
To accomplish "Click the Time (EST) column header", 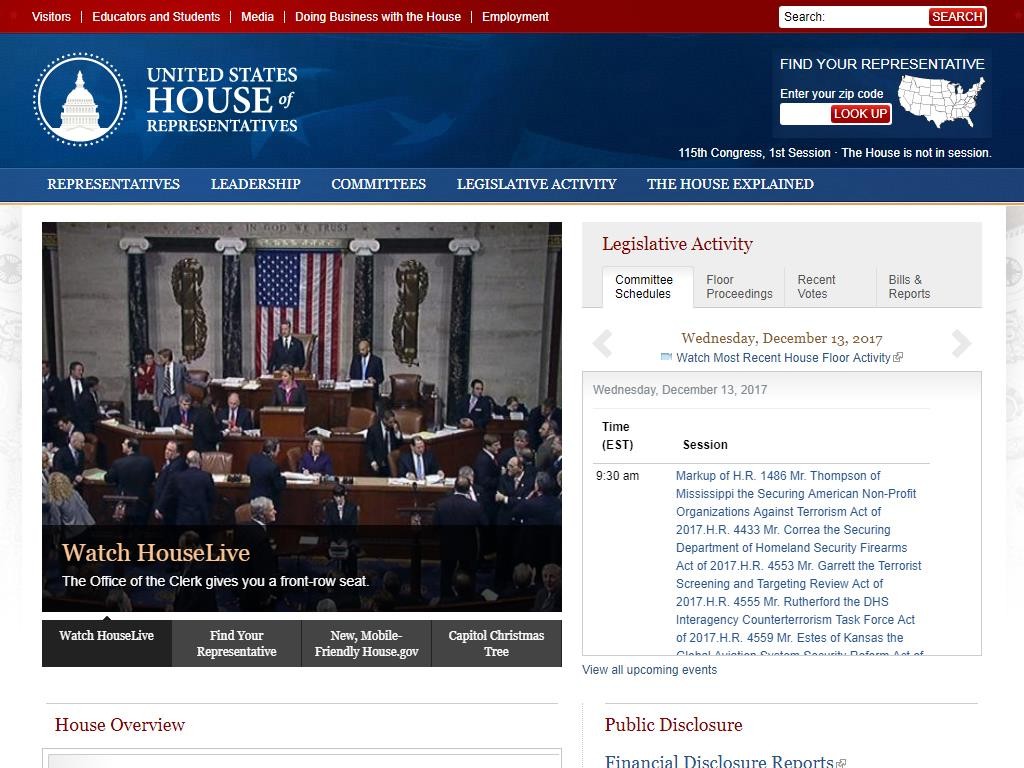I will [617, 436].
